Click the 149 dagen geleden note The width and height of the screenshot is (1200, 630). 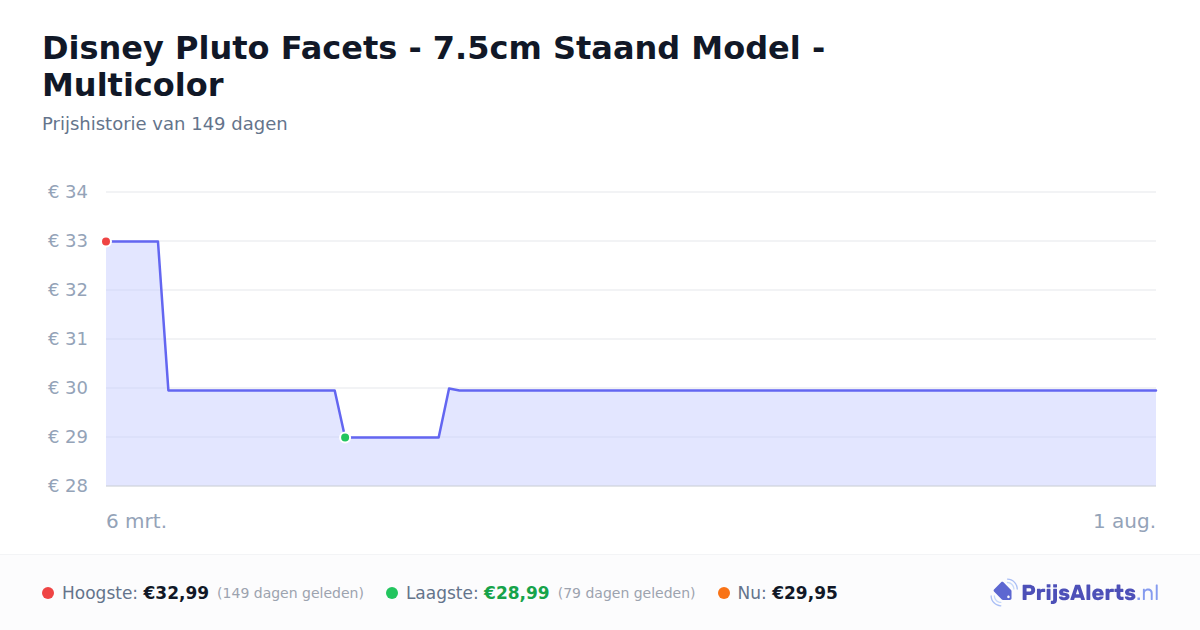coord(290,593)
